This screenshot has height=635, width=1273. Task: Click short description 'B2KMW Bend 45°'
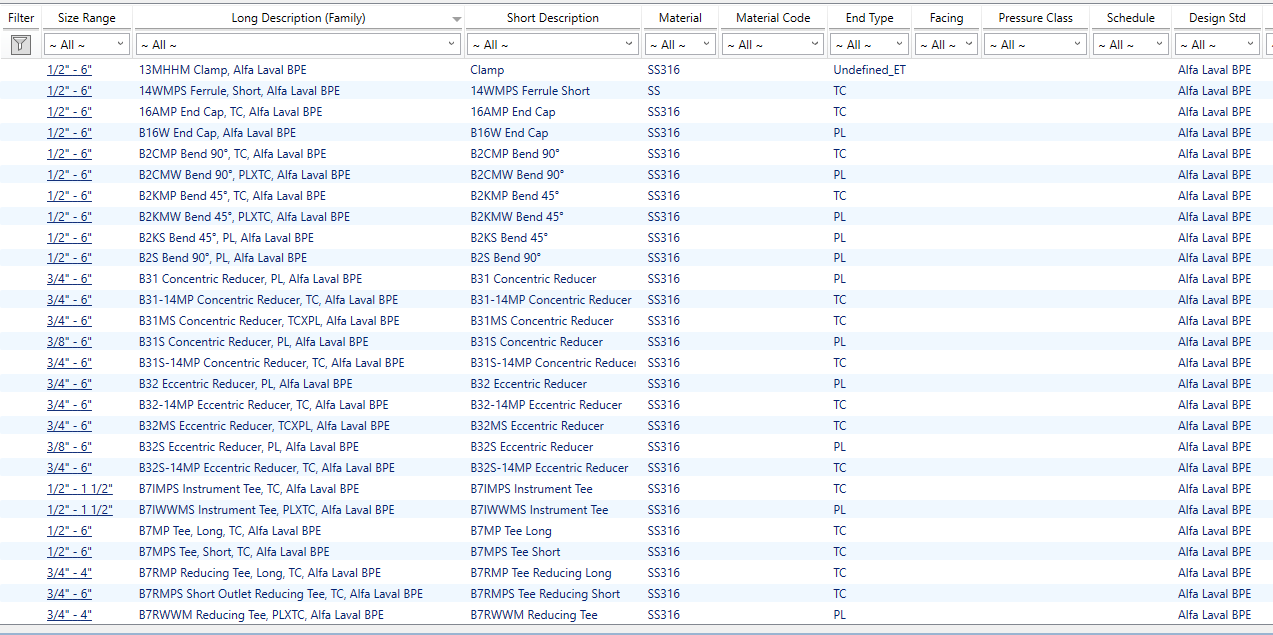[x=517, y=217]
